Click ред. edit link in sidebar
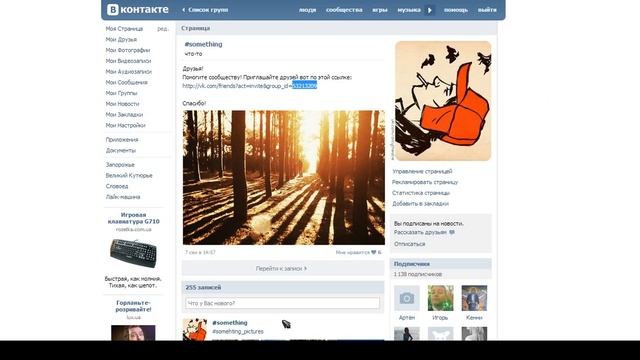 click(162, 29)
